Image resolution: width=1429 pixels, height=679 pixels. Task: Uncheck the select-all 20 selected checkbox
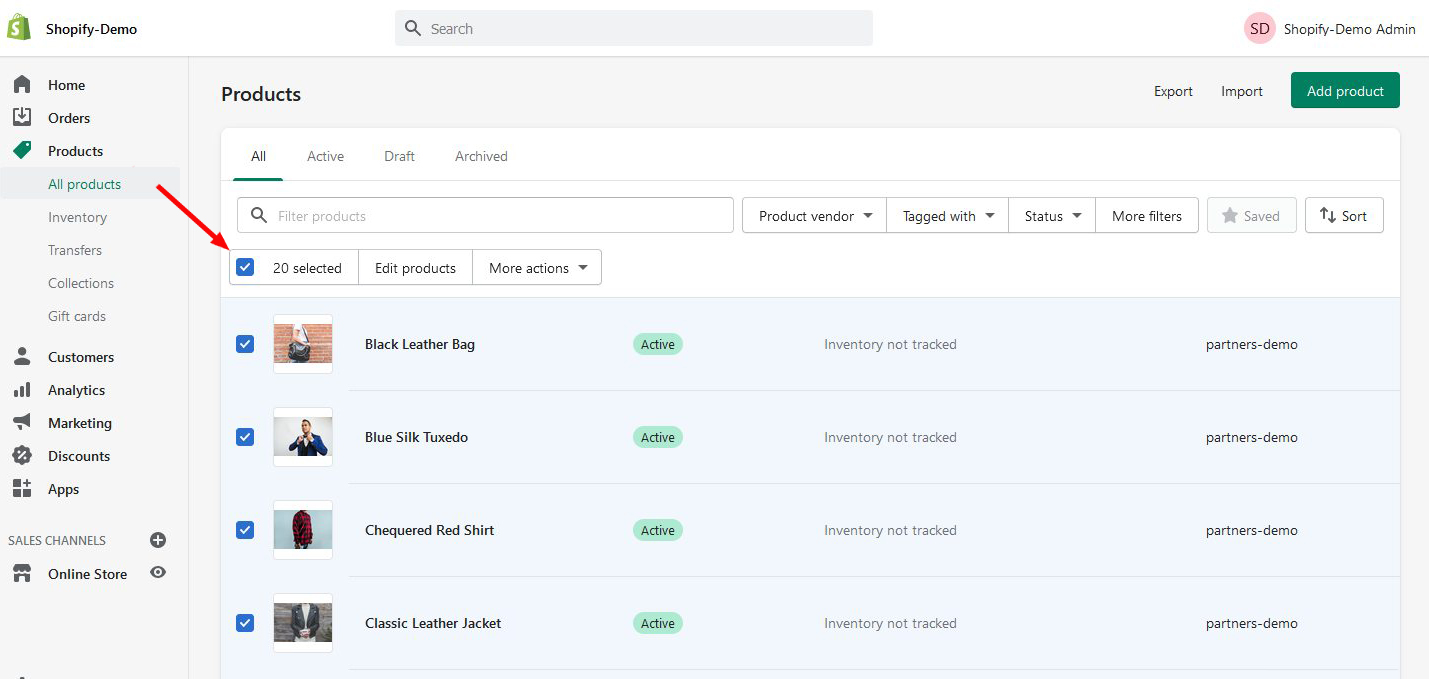coord(245,267)
